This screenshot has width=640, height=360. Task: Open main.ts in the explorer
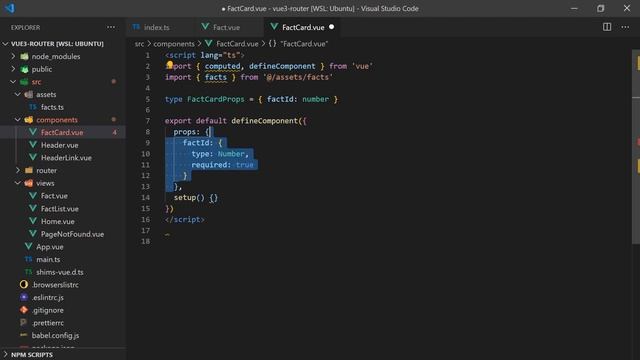pos(48,259)
